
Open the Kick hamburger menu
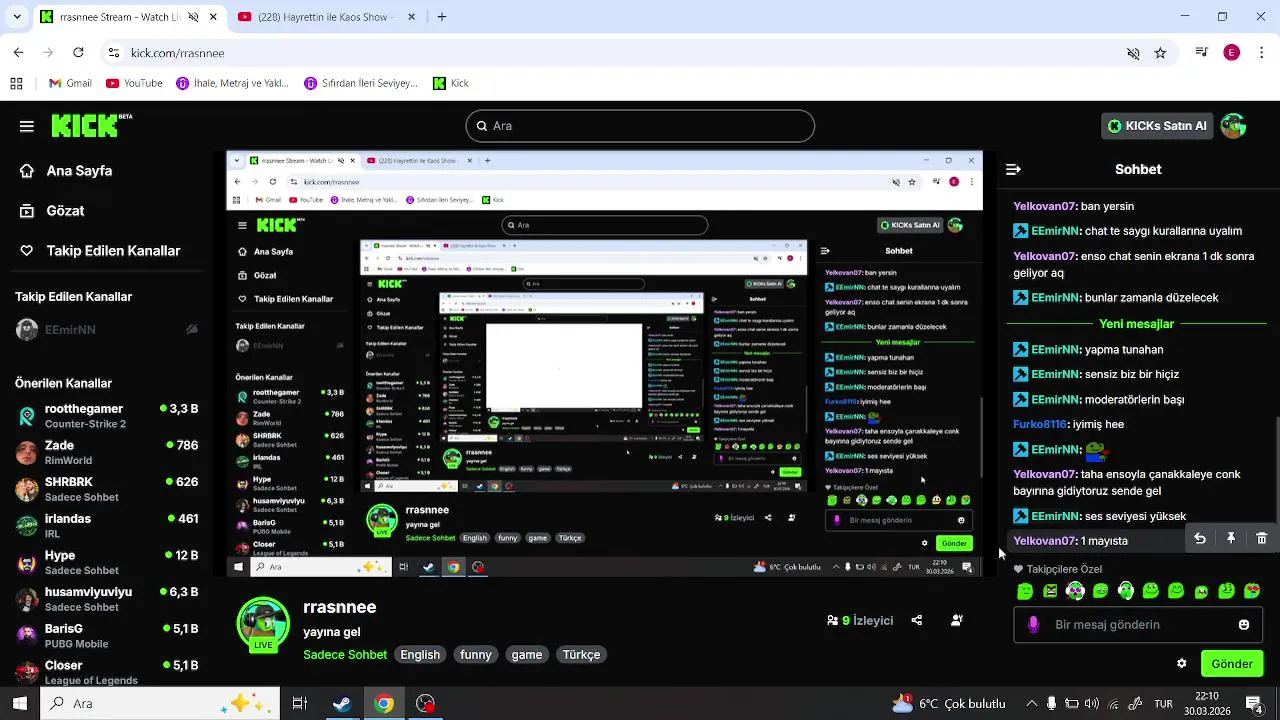tap(27, 126)
